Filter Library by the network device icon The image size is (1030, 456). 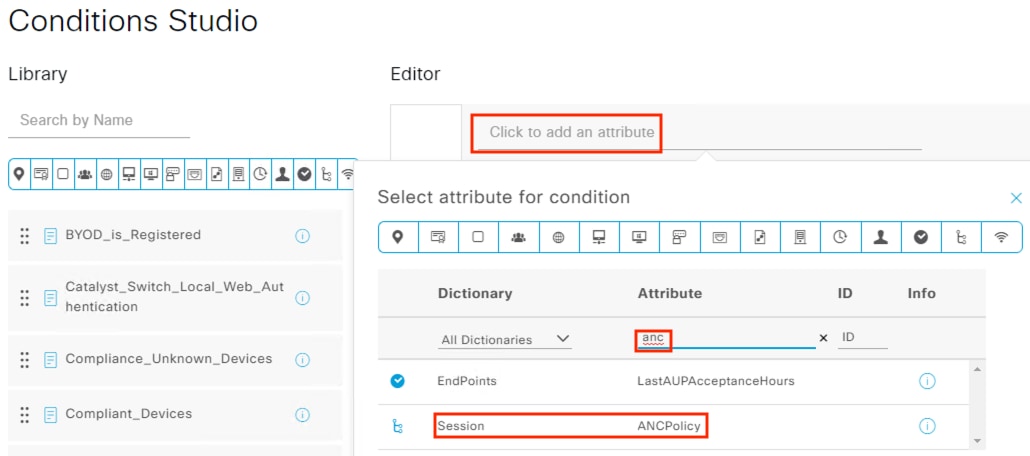129,174
